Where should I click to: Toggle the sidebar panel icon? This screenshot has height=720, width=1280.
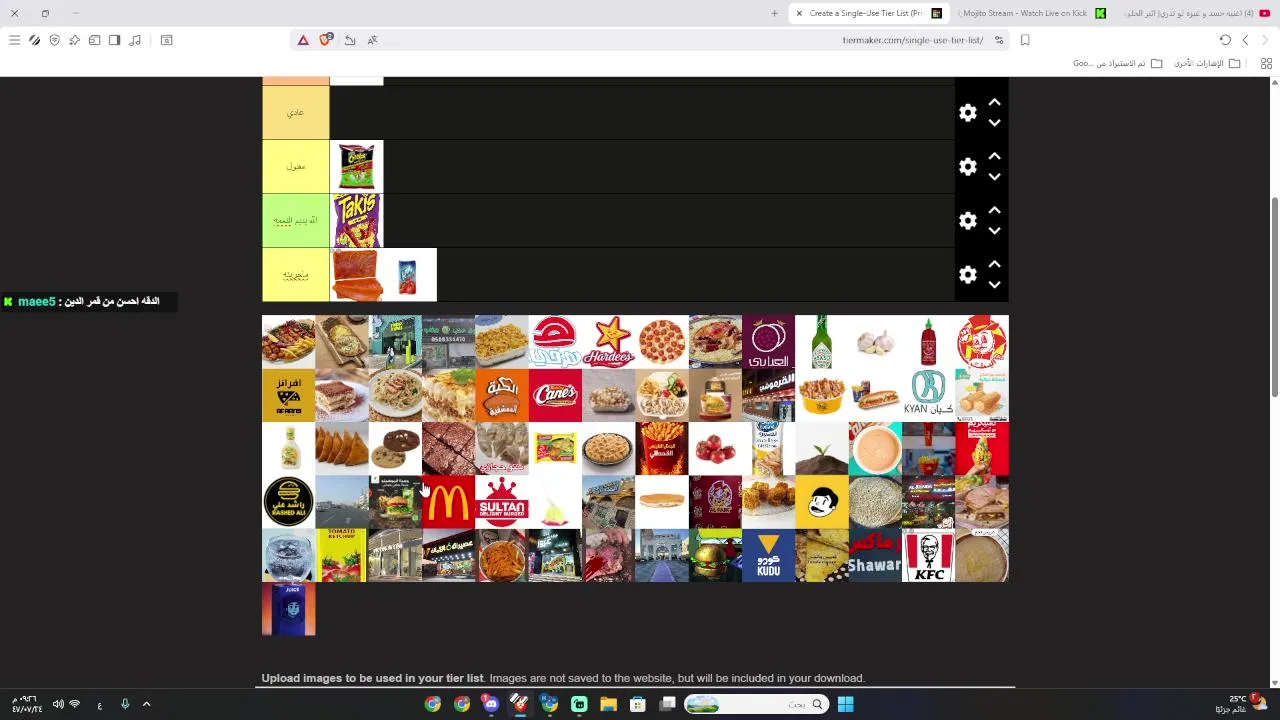[x=114, y=40]
